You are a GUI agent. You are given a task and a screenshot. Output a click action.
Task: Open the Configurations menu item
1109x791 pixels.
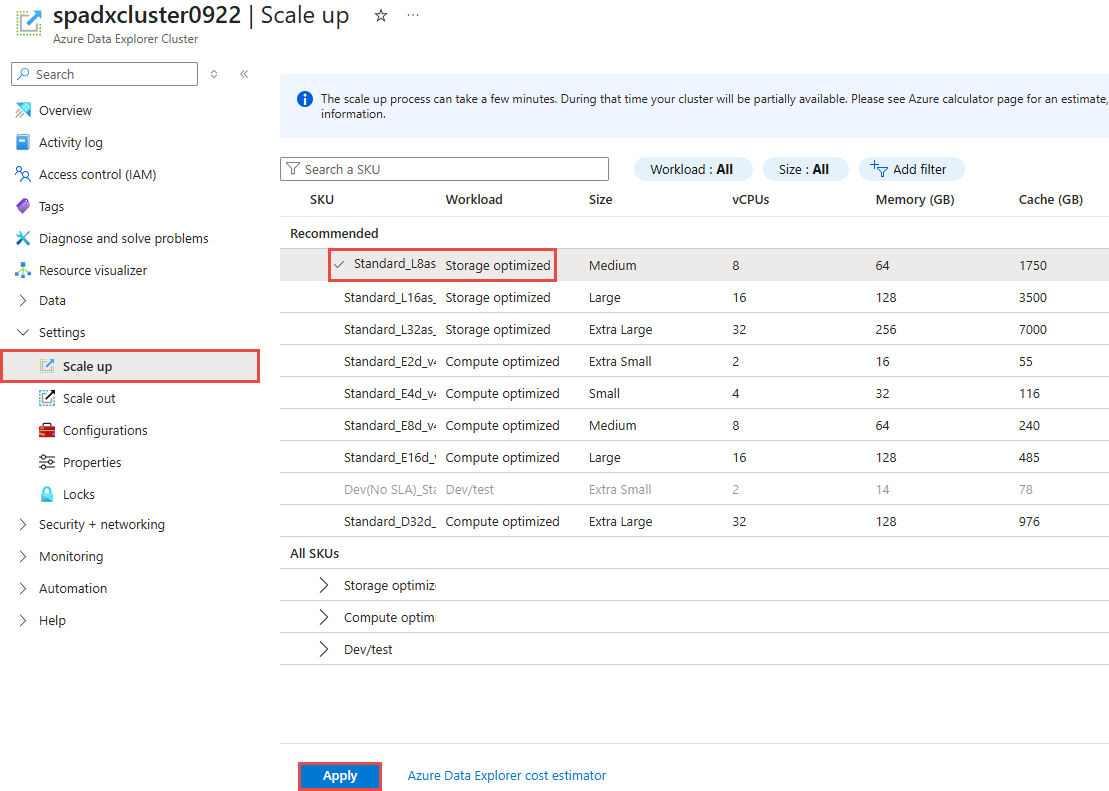[105, 430]
